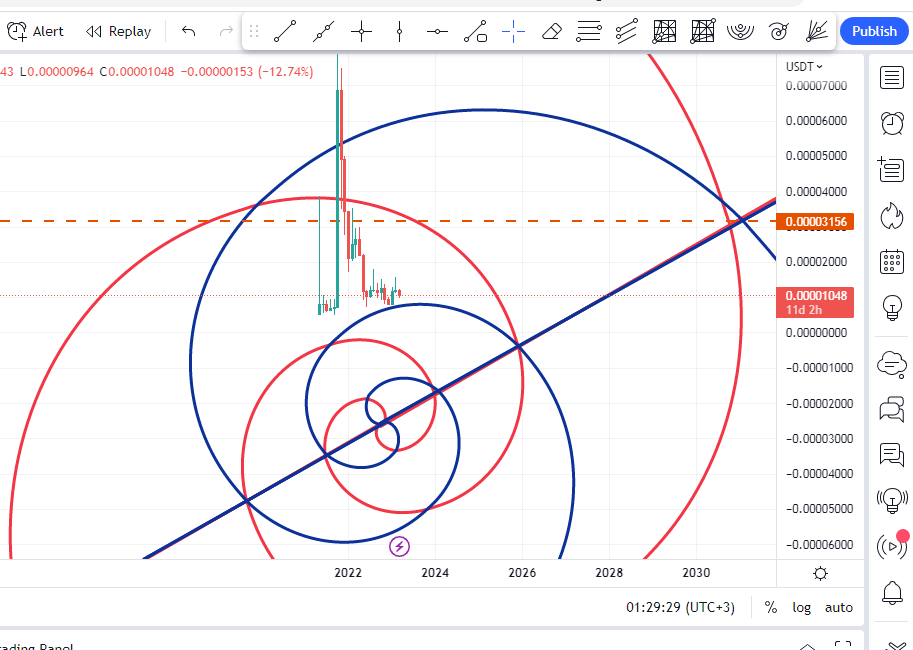Click the C0.00001048 close value

pos(137,72)
